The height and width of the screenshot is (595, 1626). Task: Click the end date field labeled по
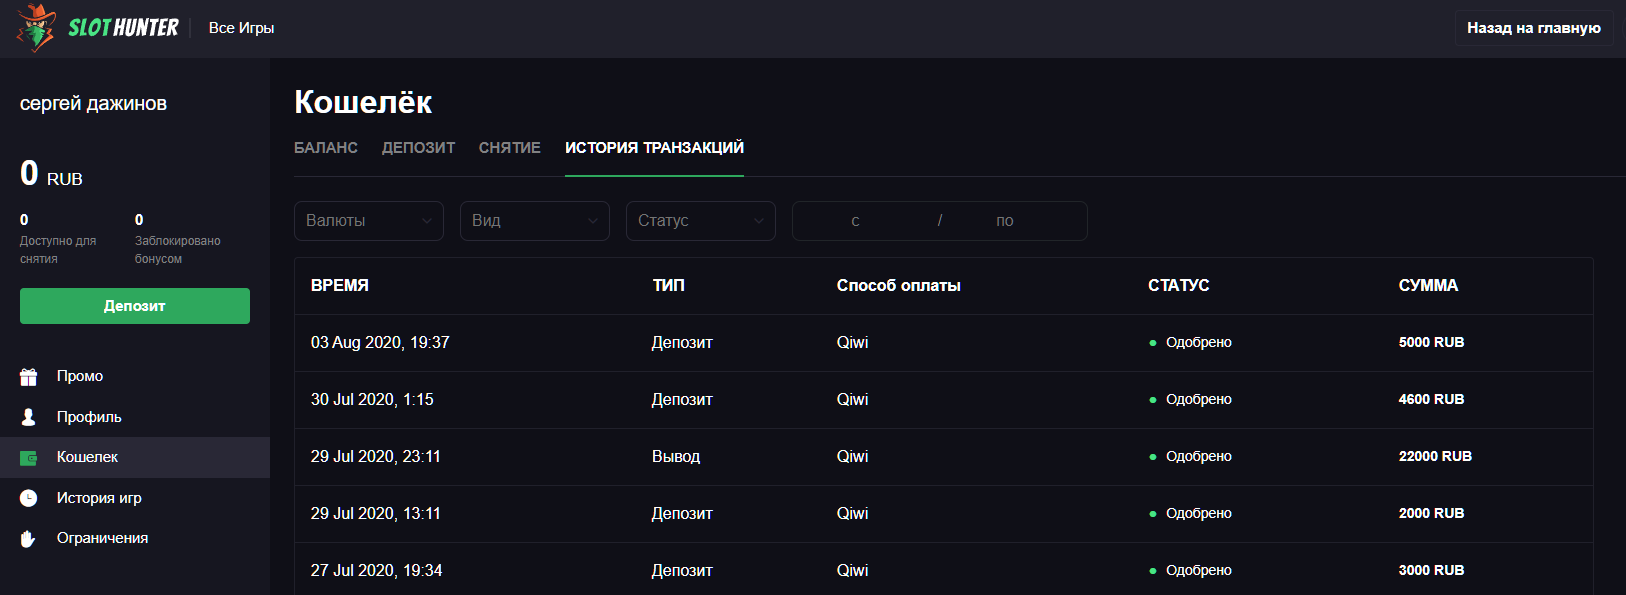1005,221
